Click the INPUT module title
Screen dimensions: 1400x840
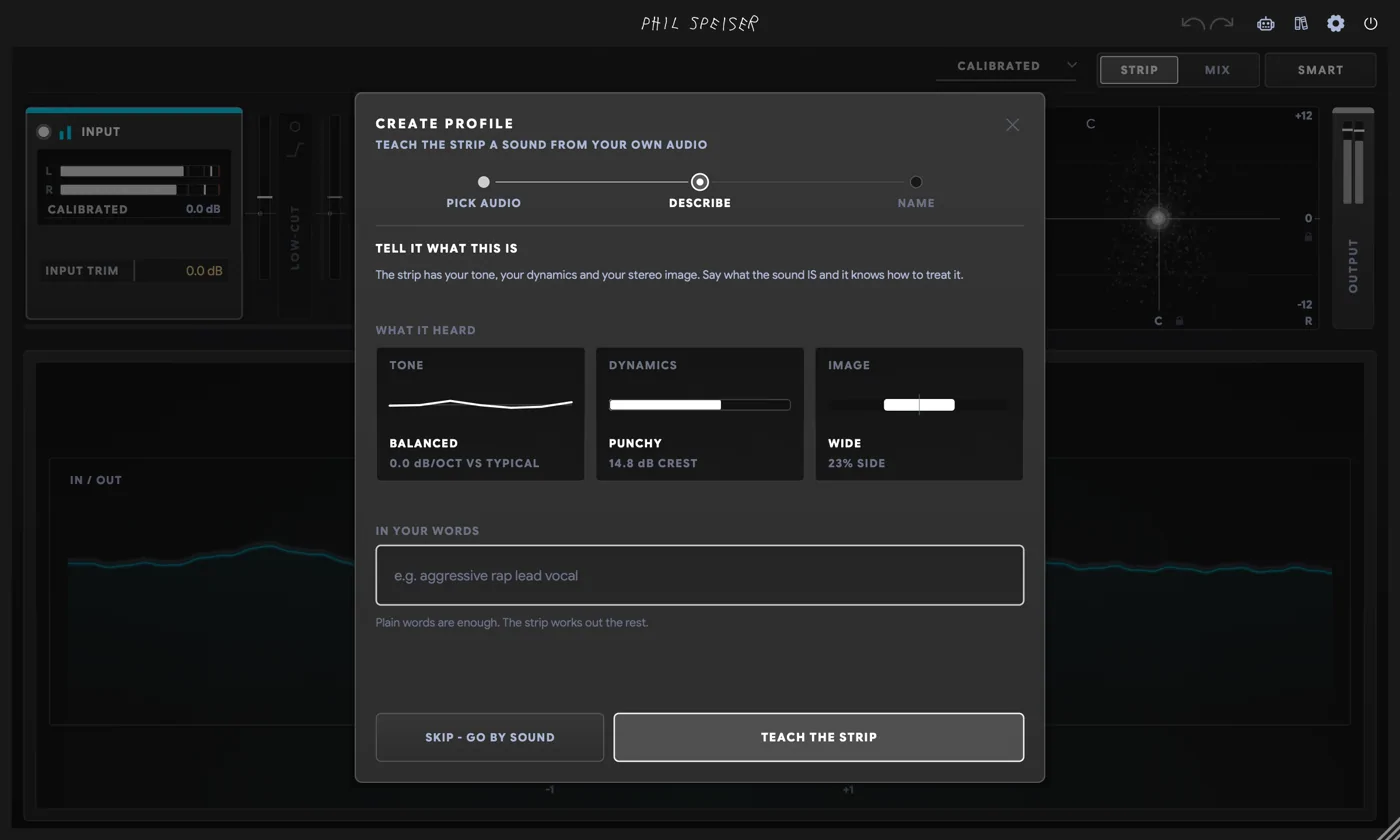click(101, 132)
